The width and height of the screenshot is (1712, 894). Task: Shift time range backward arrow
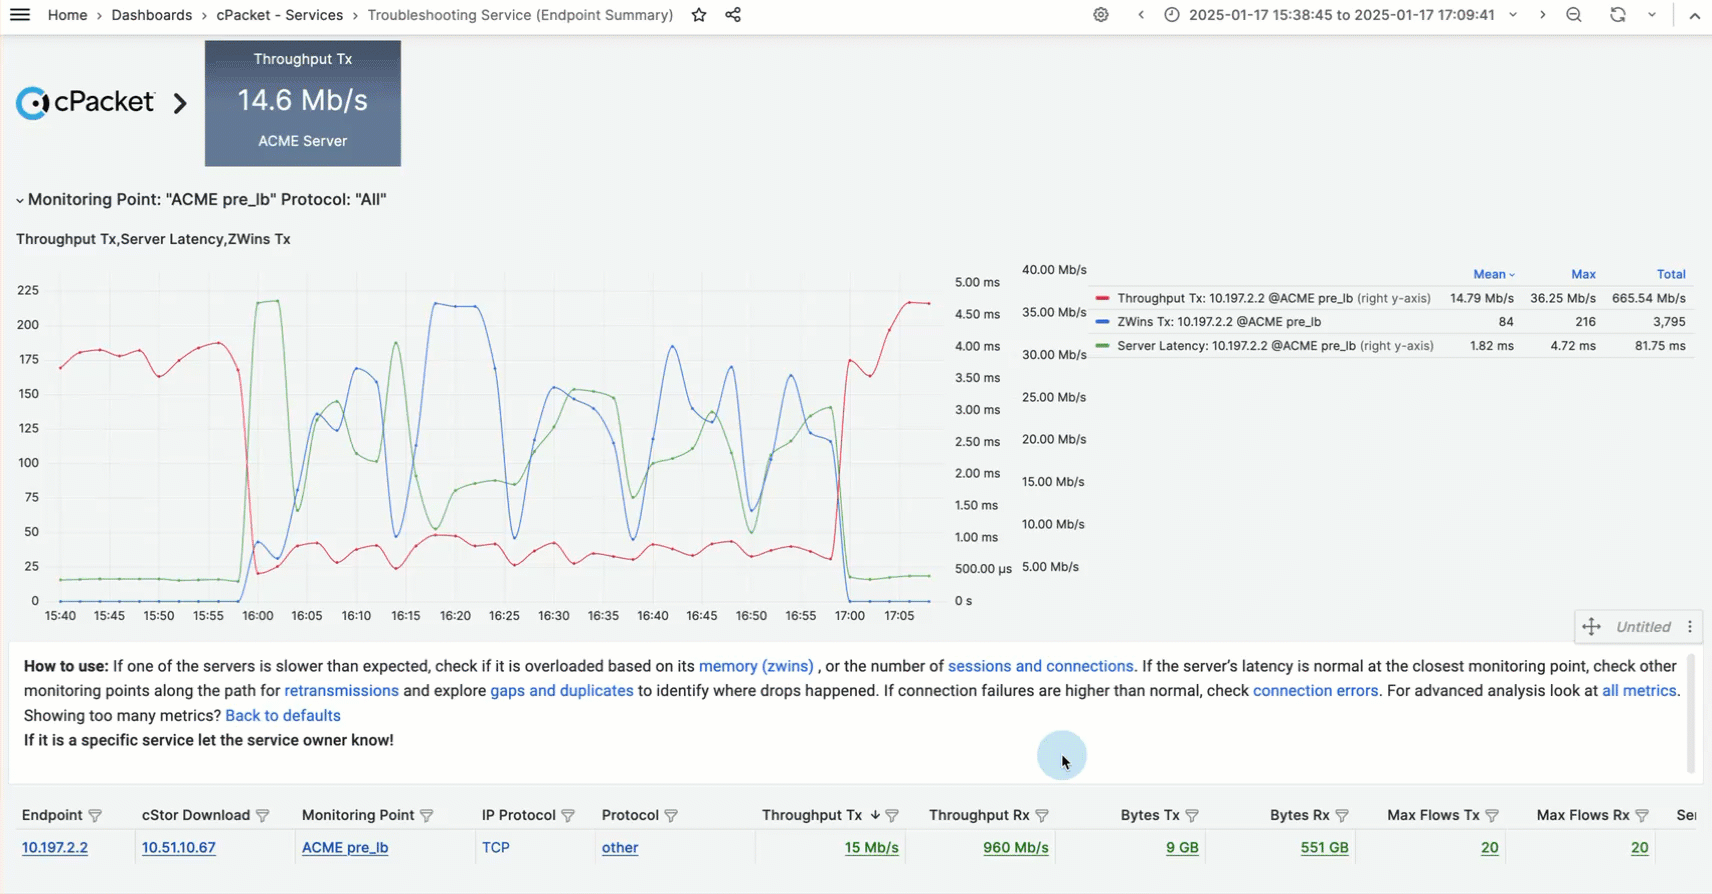coord(1141,15)
